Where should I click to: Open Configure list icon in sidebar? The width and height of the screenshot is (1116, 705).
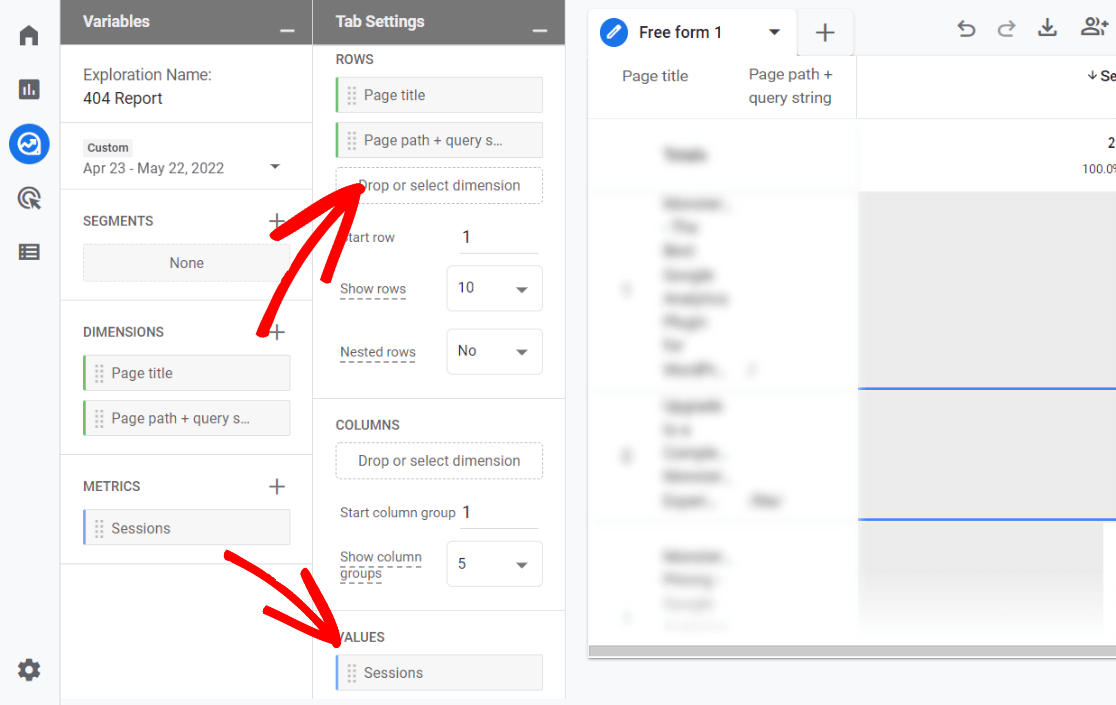[x=29, y=252]
